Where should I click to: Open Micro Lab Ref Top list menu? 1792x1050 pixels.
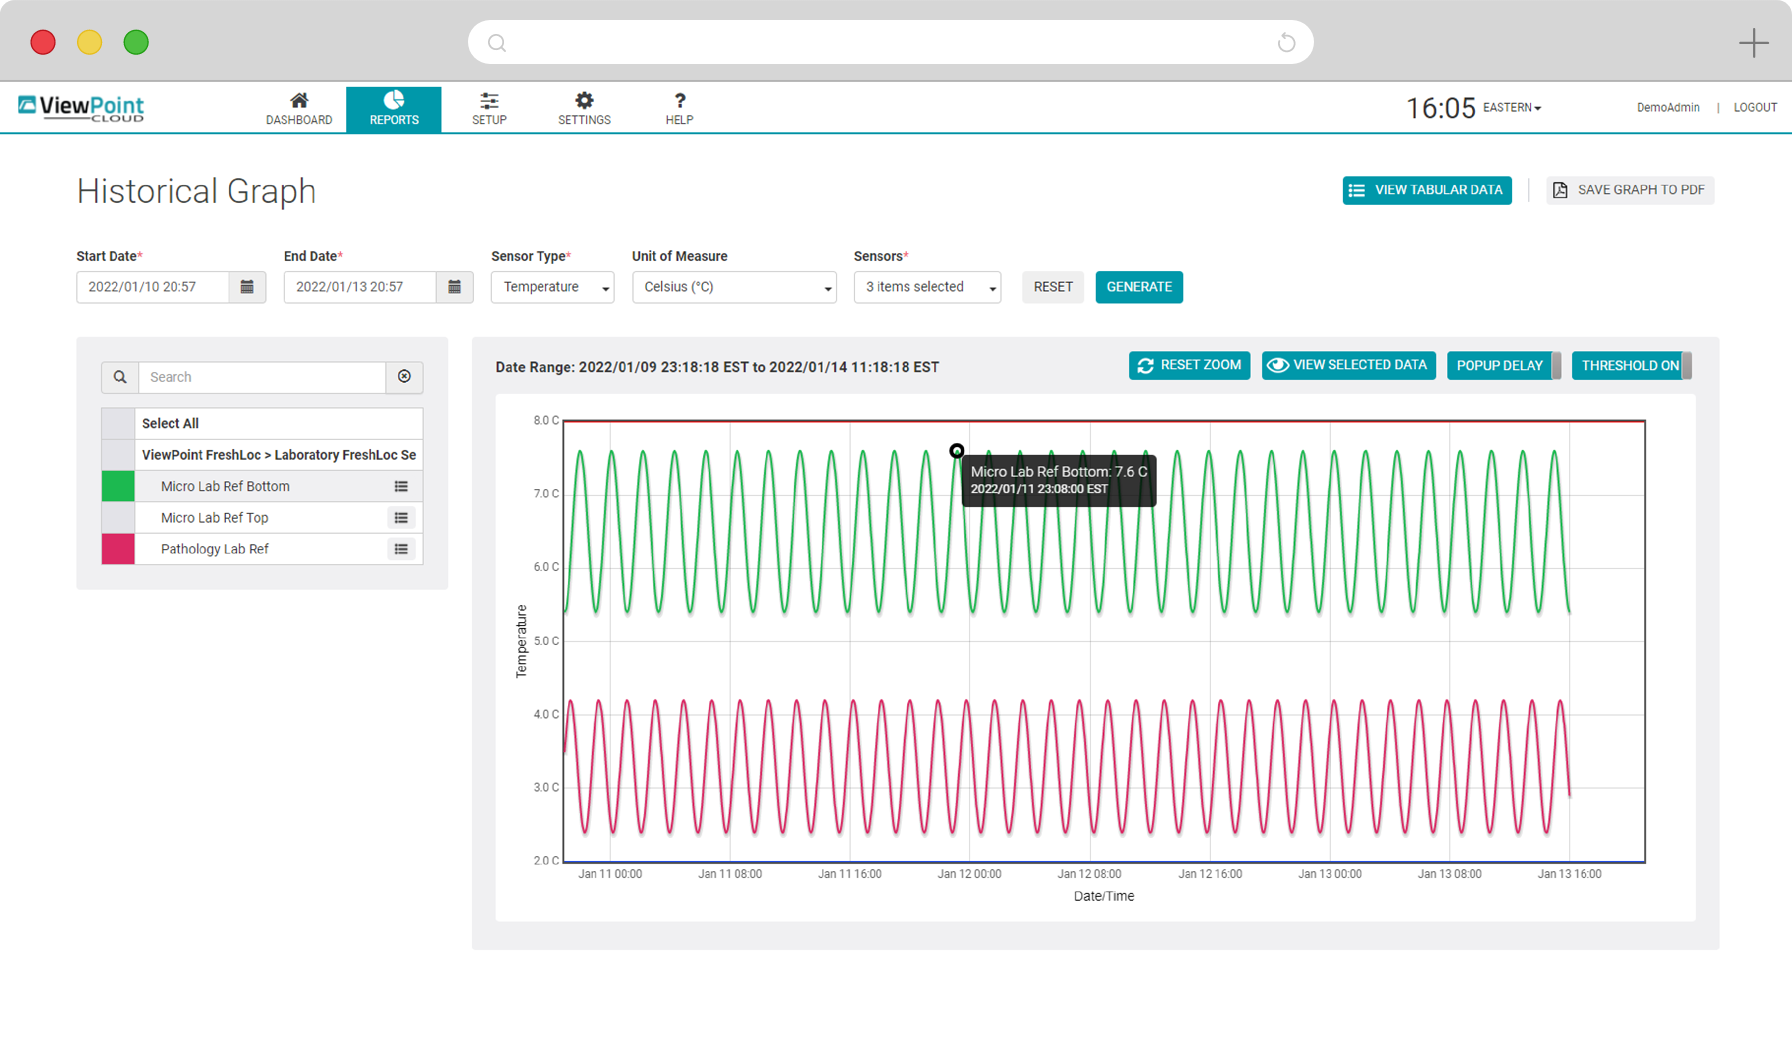click(401, 518)
